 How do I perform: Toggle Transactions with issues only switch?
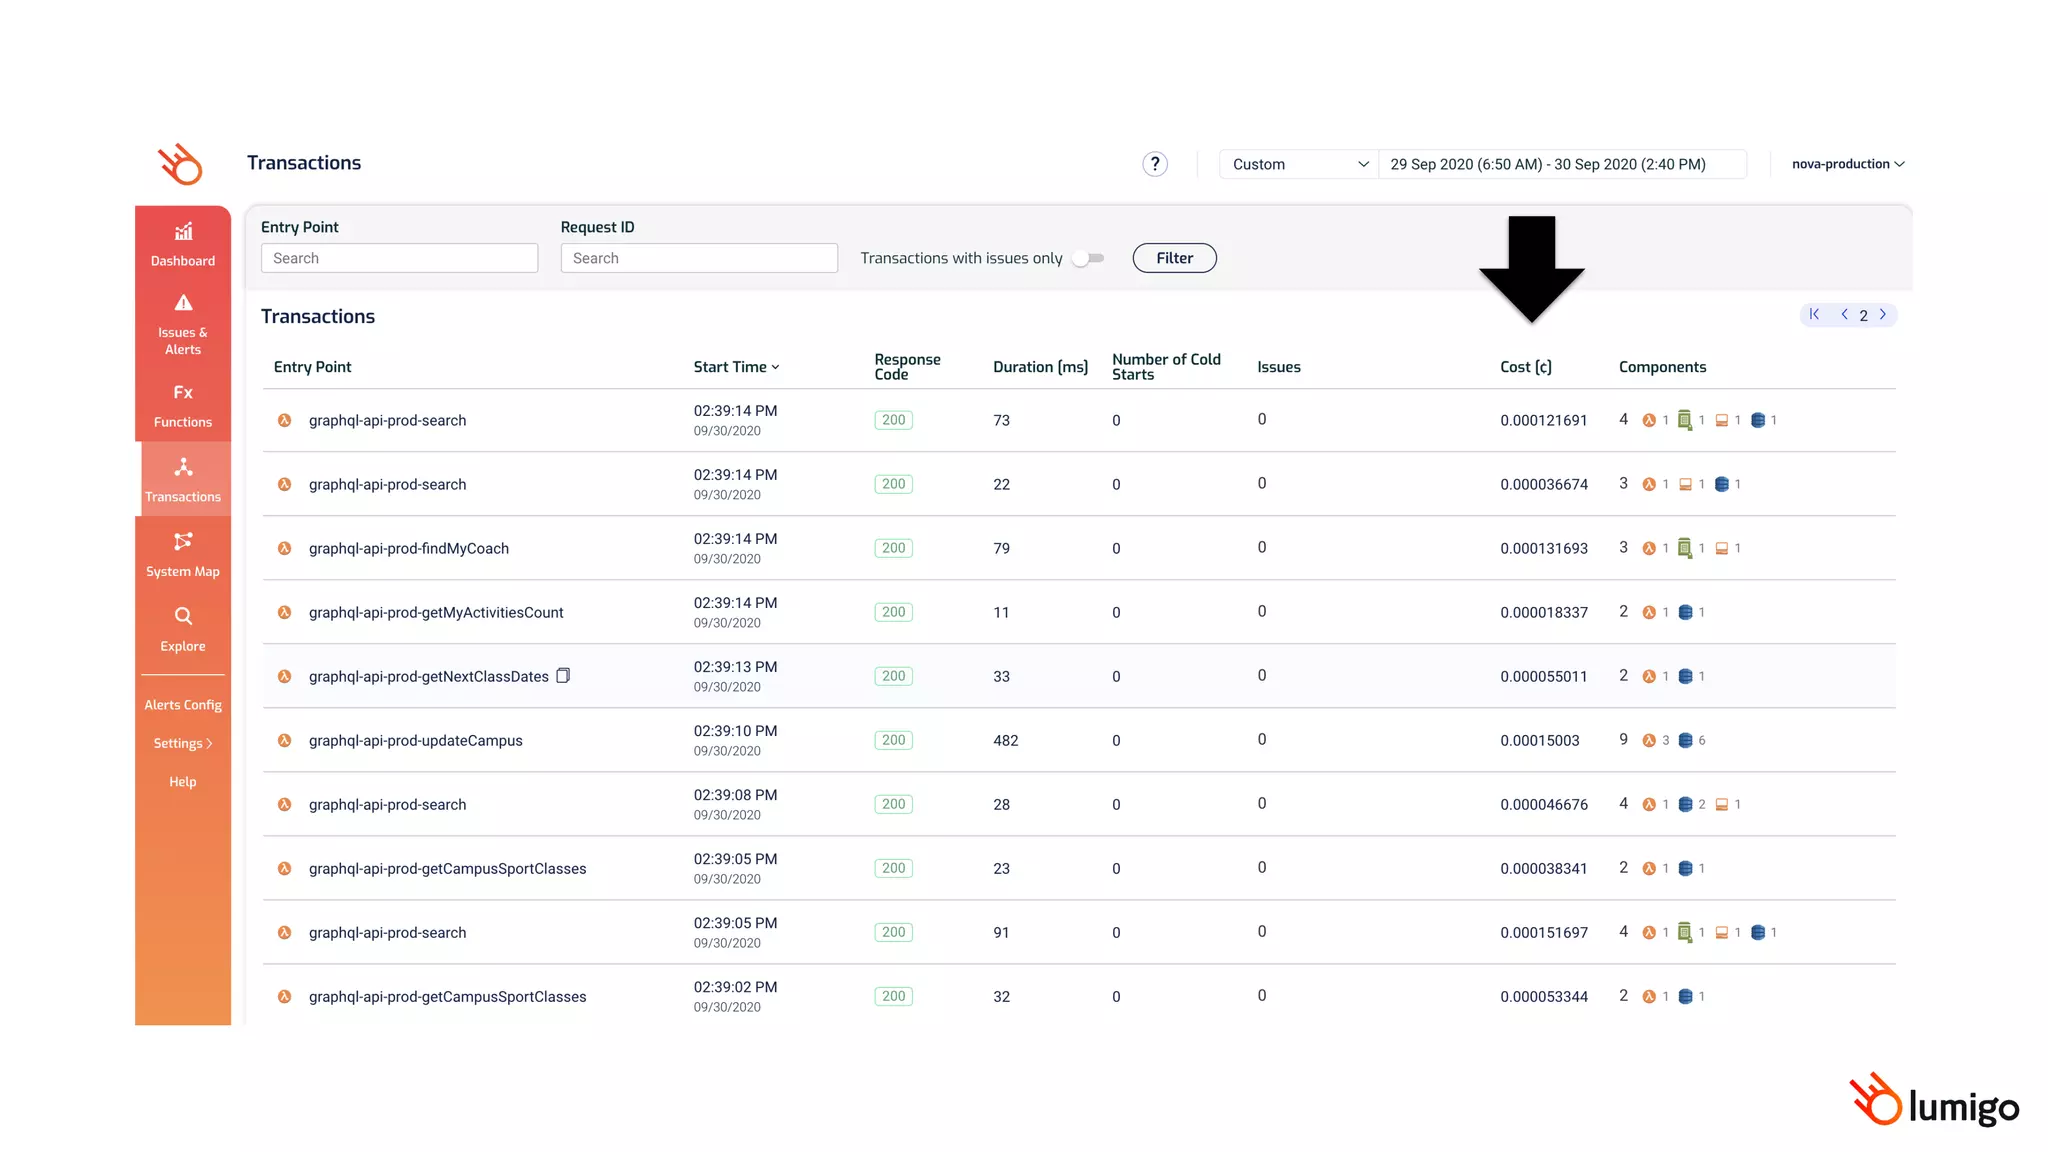click(1088, 258)
